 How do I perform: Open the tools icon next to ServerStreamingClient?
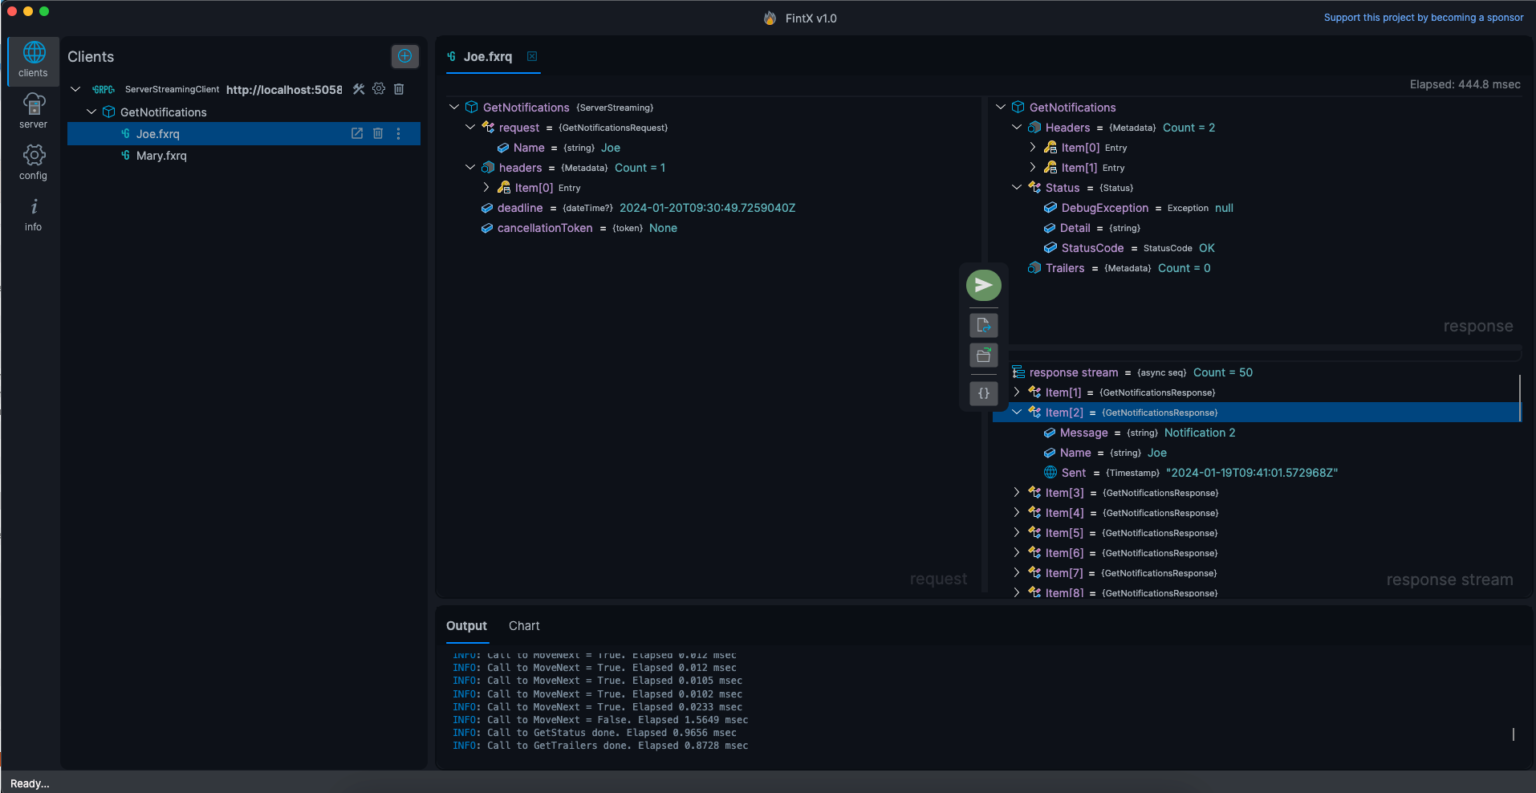point(358,89)
